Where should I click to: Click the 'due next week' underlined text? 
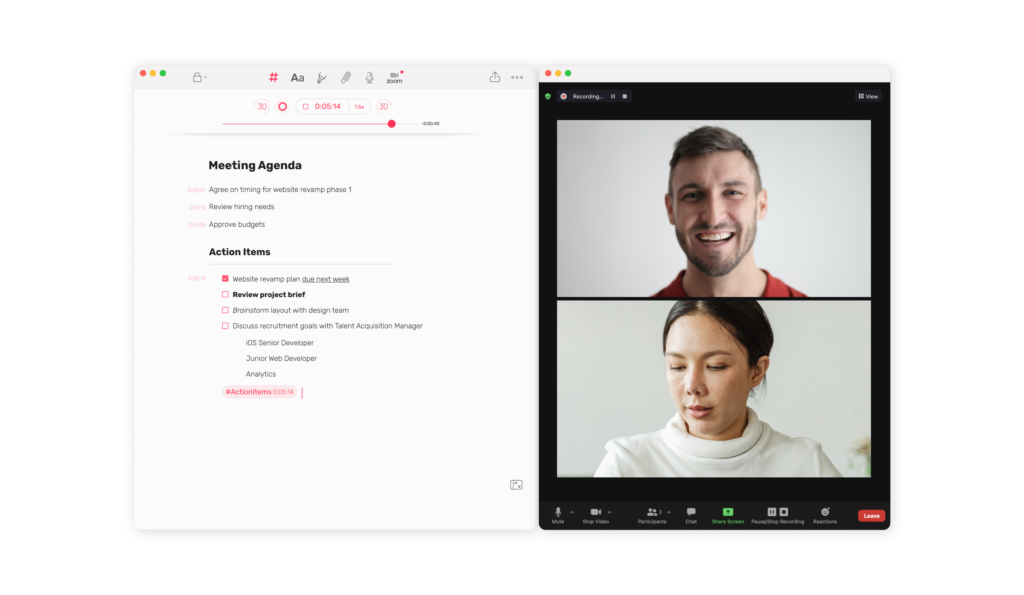[x=325, y=279]
